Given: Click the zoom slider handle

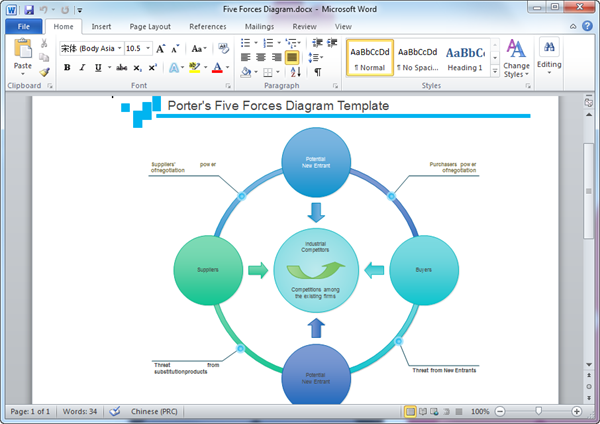Looking at the screenshot, I should pos(539,412).
